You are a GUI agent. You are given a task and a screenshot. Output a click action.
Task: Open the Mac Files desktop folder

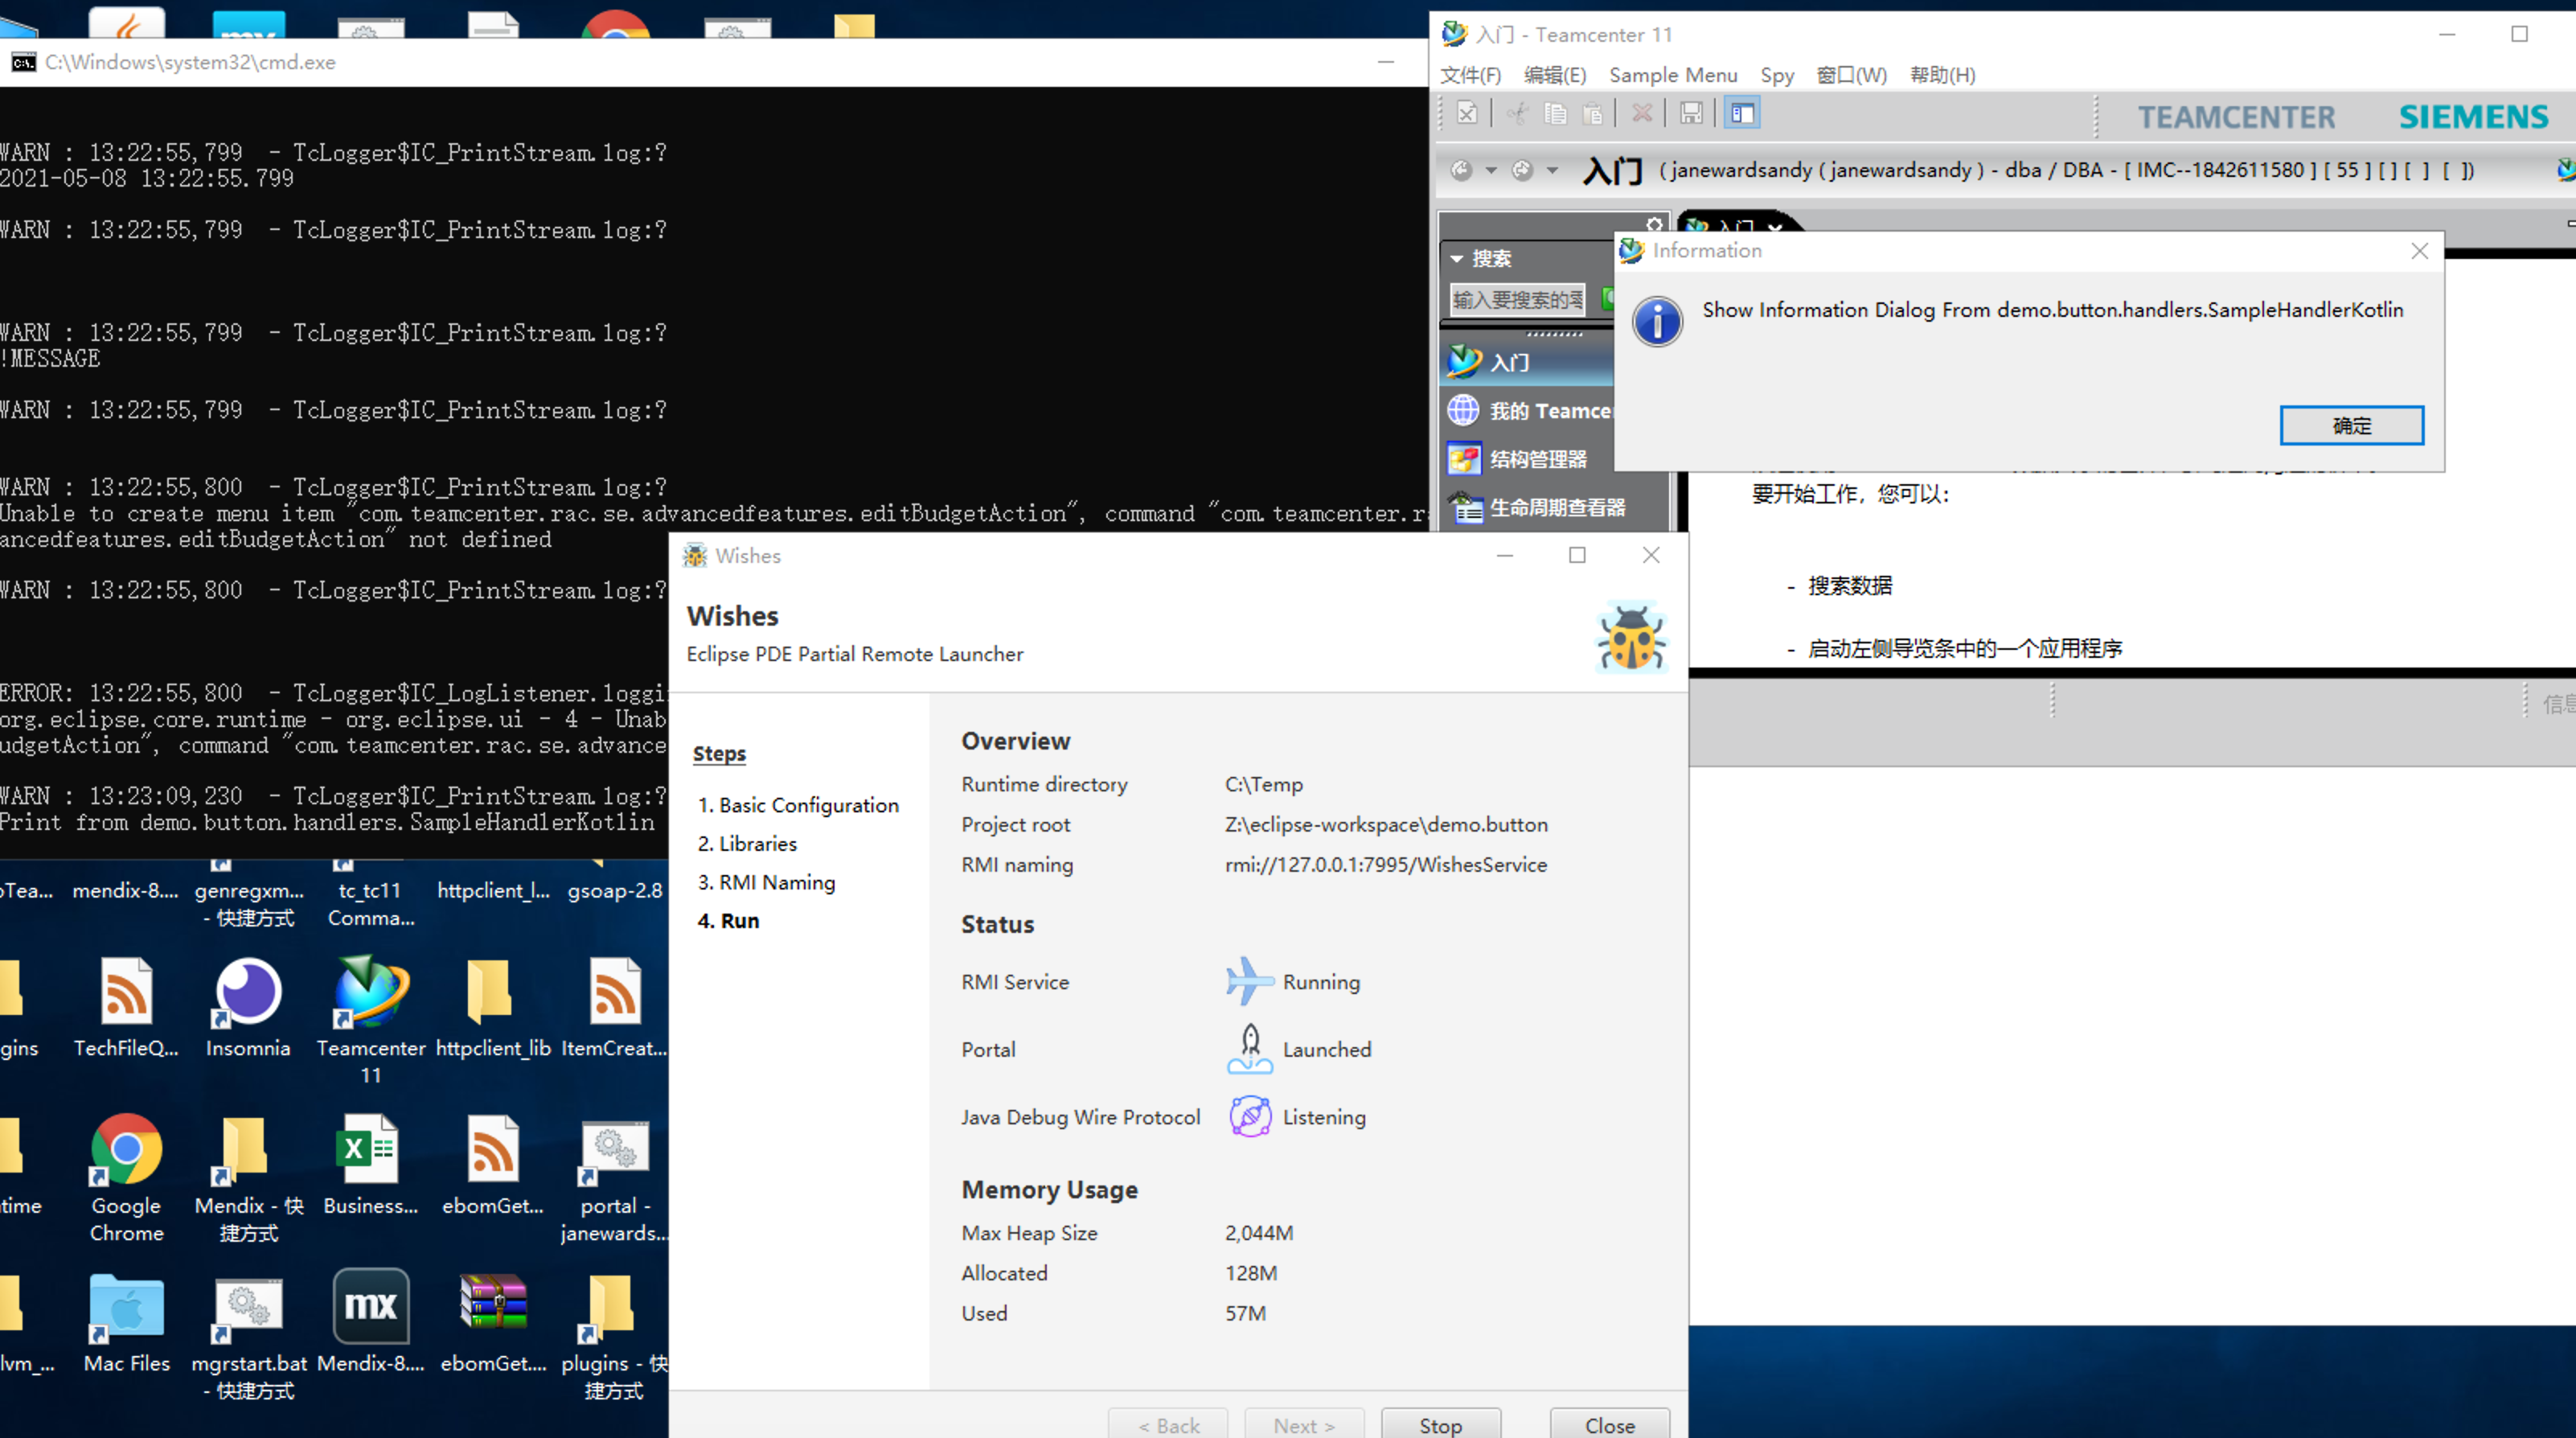tap(126, 1322)
